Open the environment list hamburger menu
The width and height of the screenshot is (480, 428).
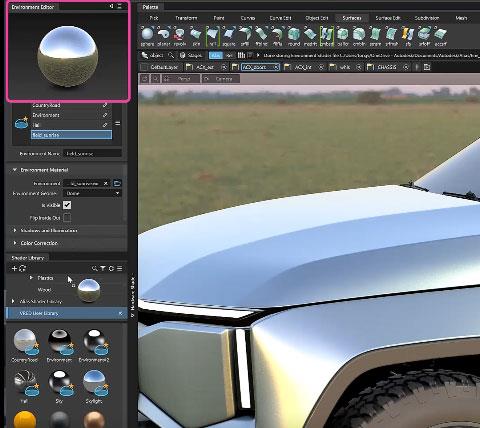[x=118, y=123]
